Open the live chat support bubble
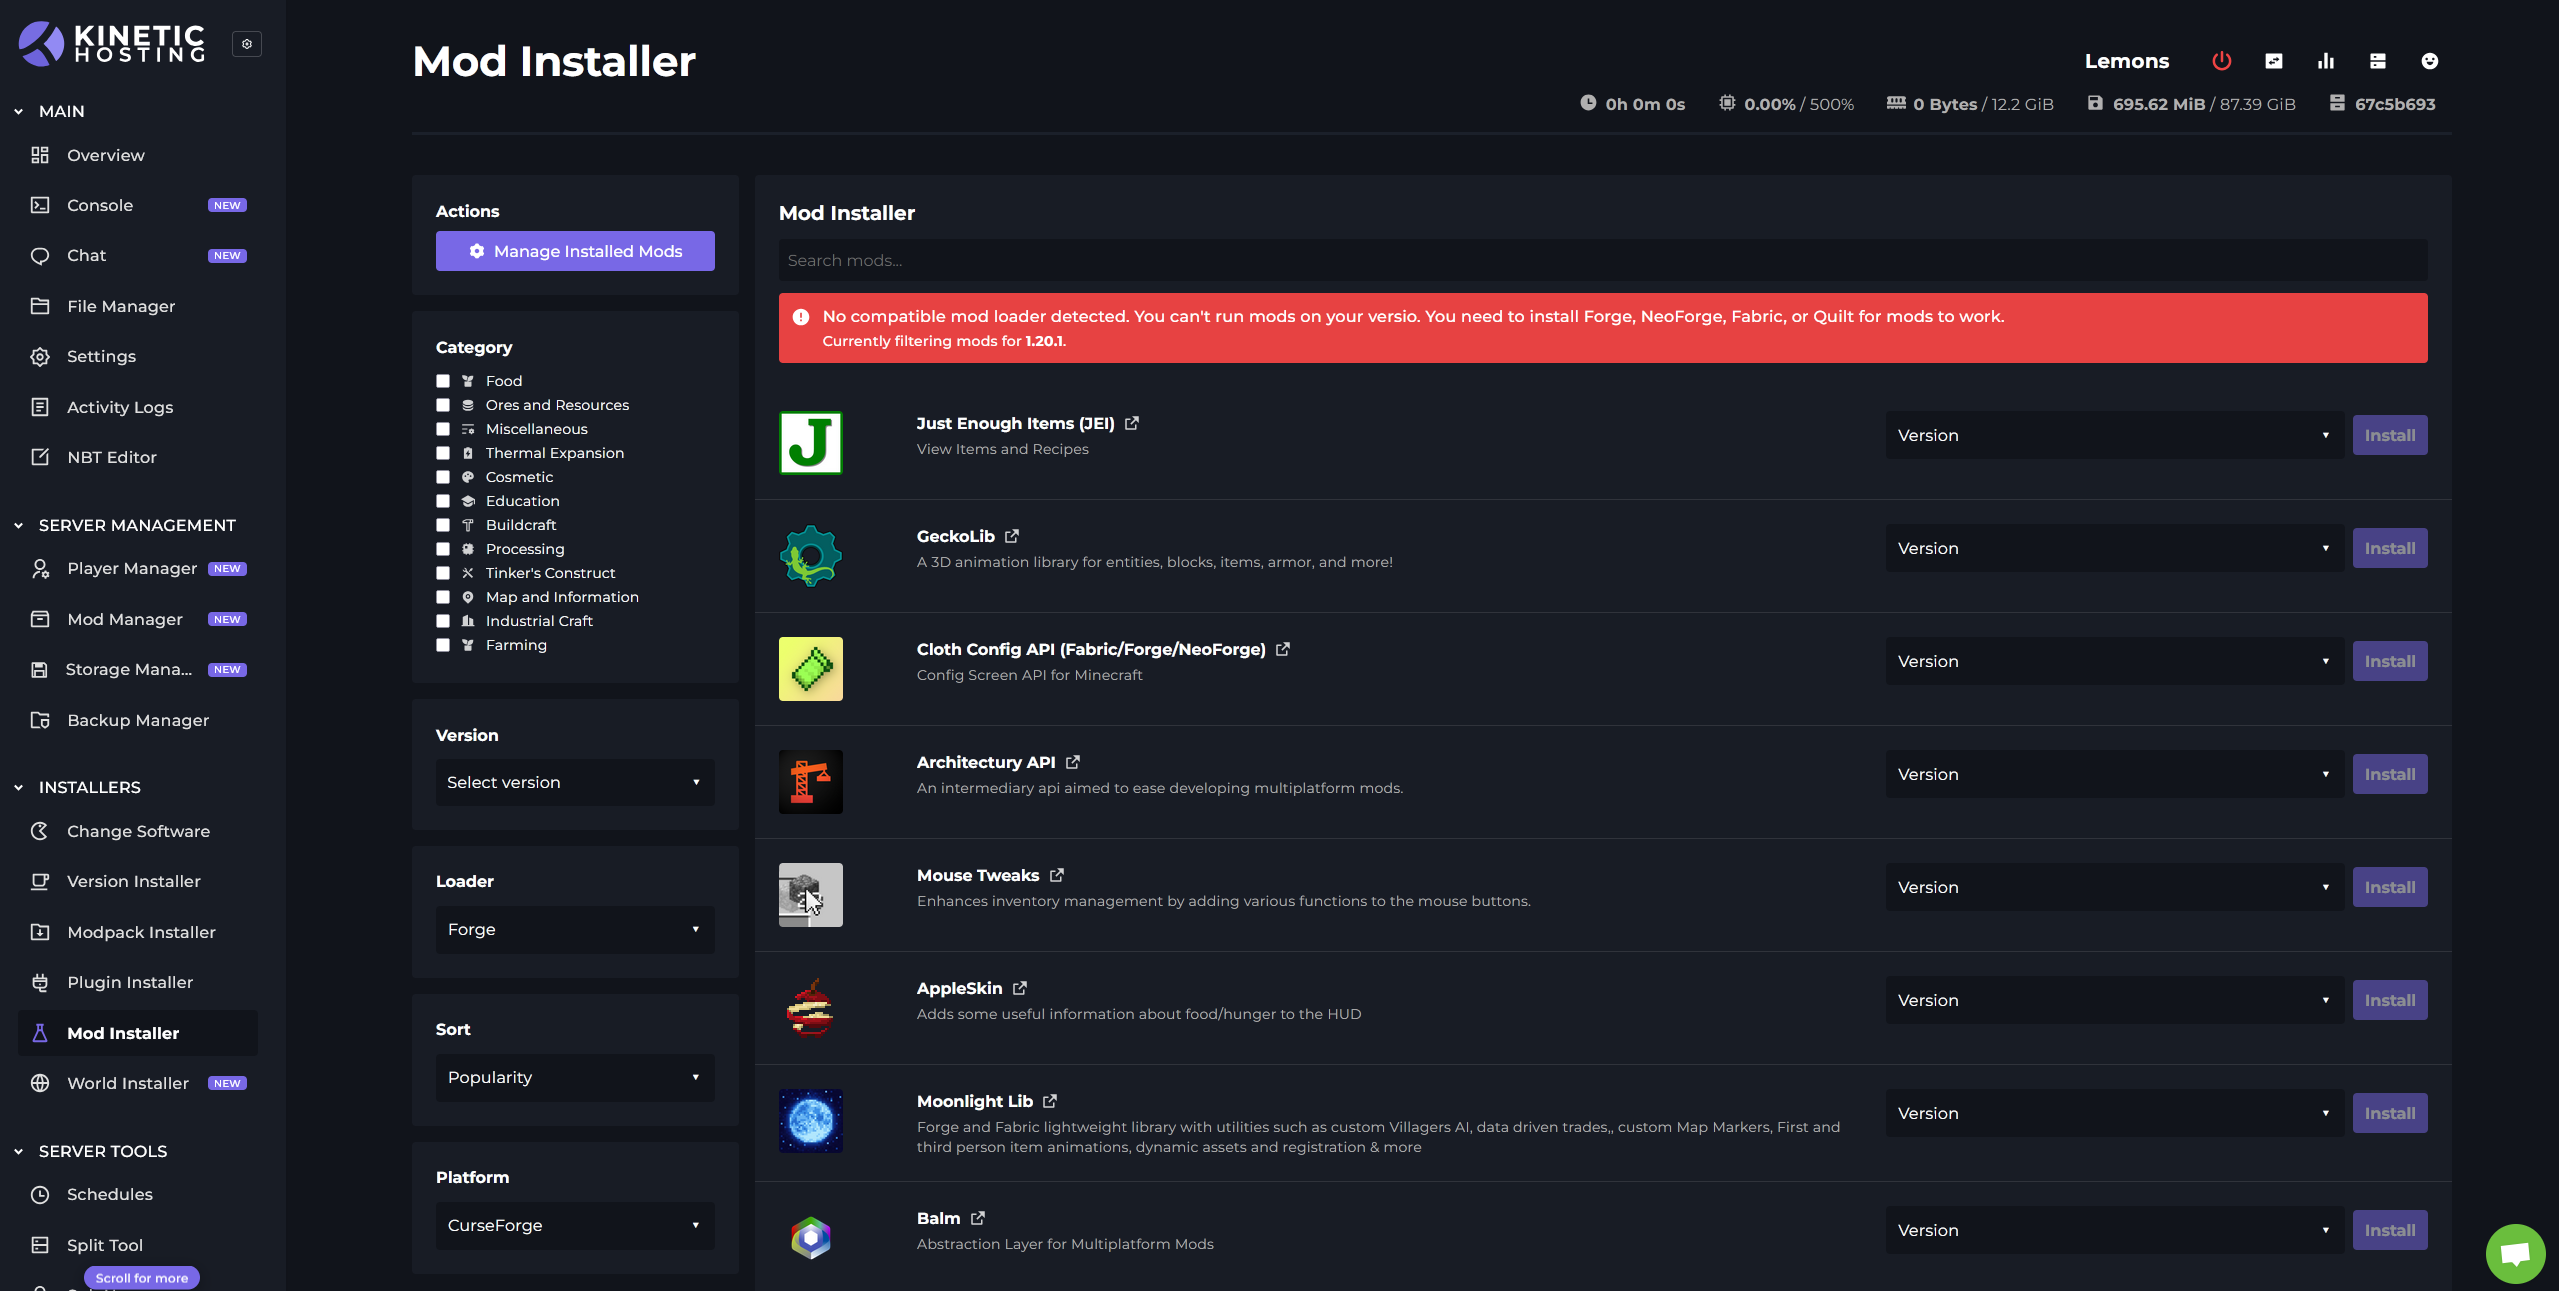This screenshot has height=1291, width=2559. (x=2515, y=1253)
